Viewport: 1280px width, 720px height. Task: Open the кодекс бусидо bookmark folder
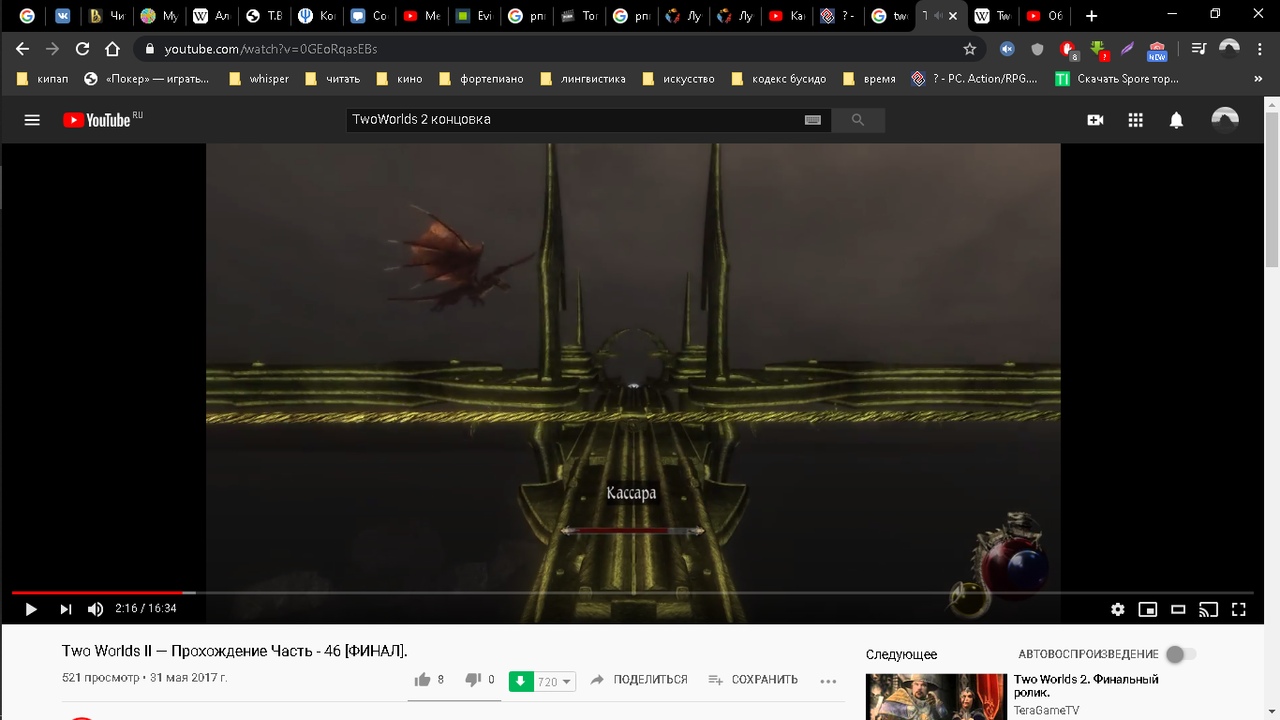[779, 79]
